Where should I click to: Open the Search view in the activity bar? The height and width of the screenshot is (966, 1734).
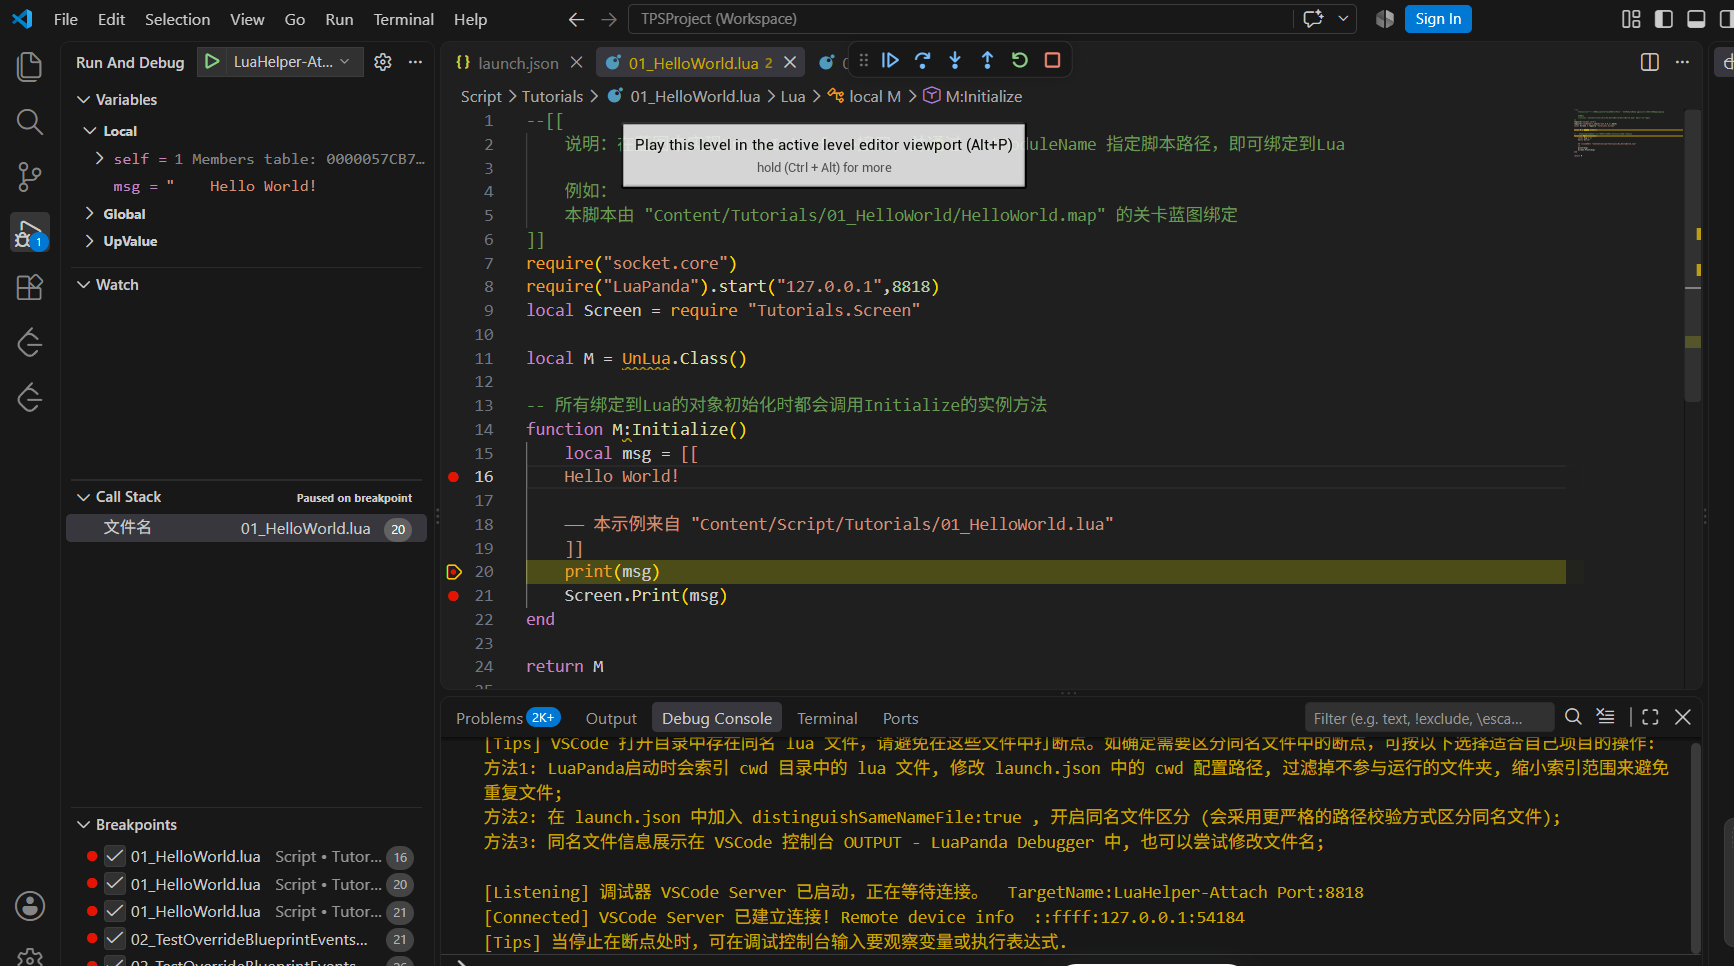coord(30,122)
